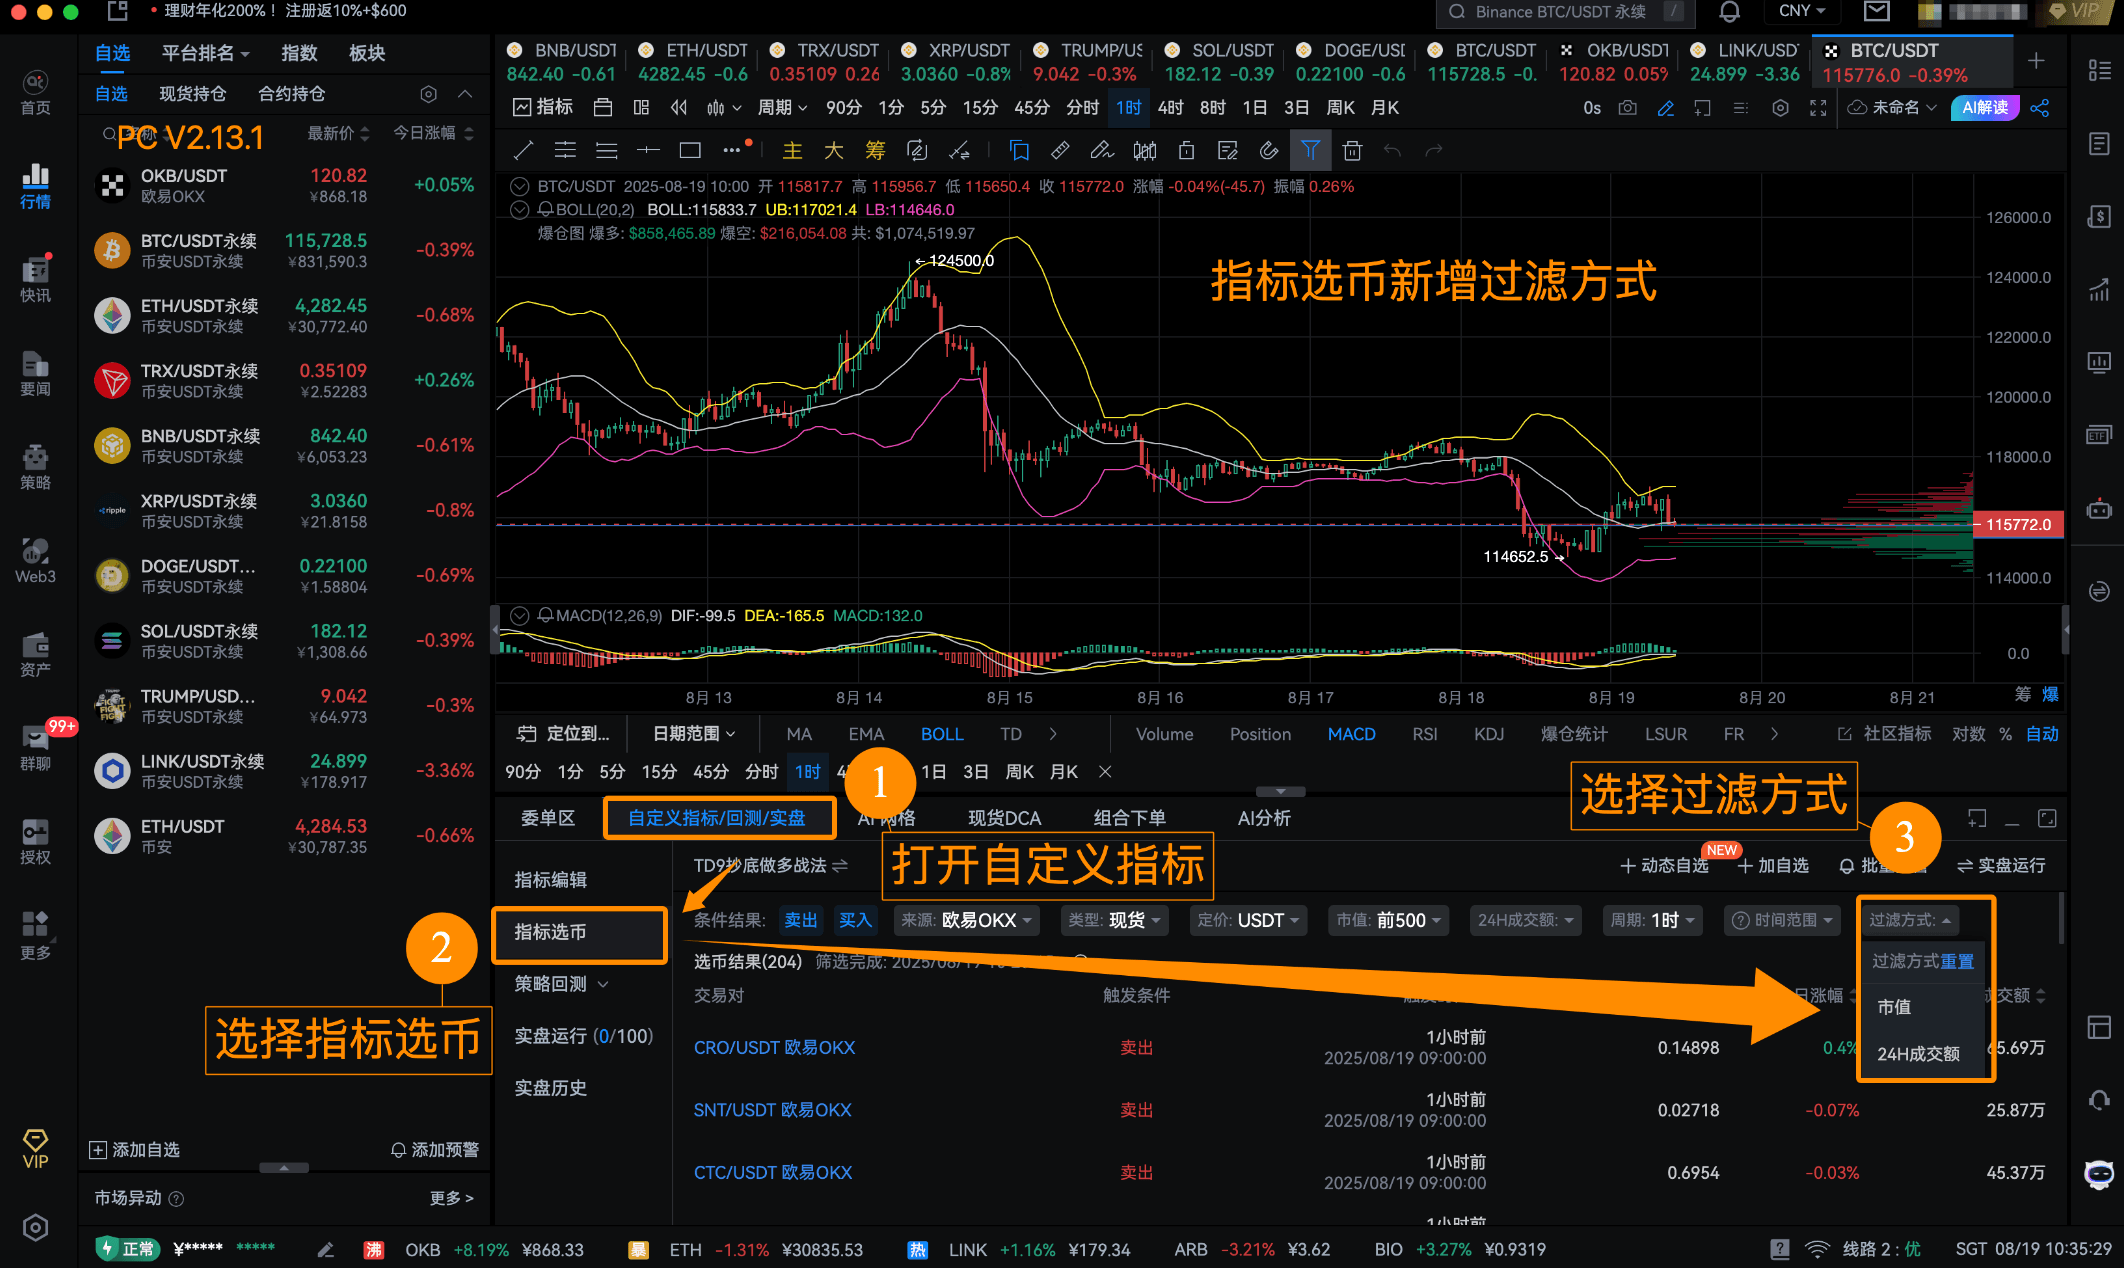2124x1268 pixels.
Task: Click the 主 main-force indicator icon
Action: click(792, 151)
